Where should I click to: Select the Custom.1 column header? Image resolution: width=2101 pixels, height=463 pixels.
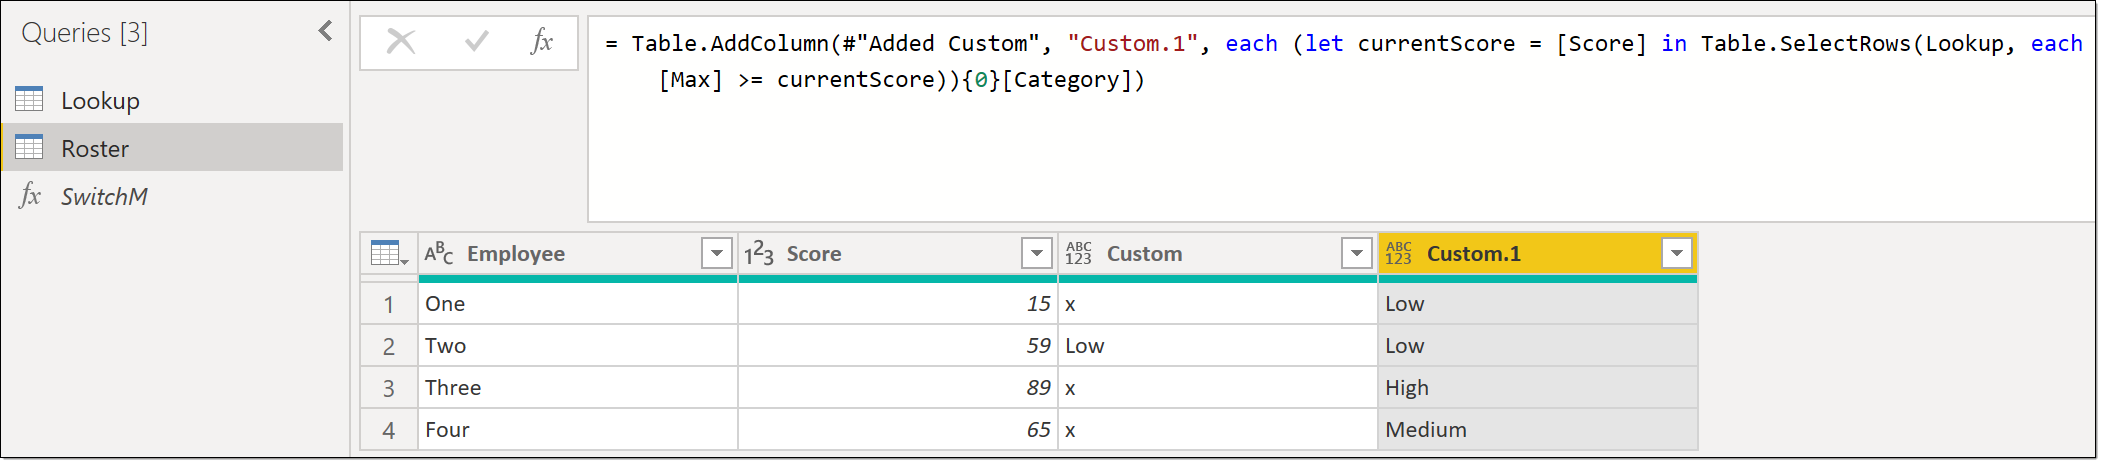click(1538, 254)
